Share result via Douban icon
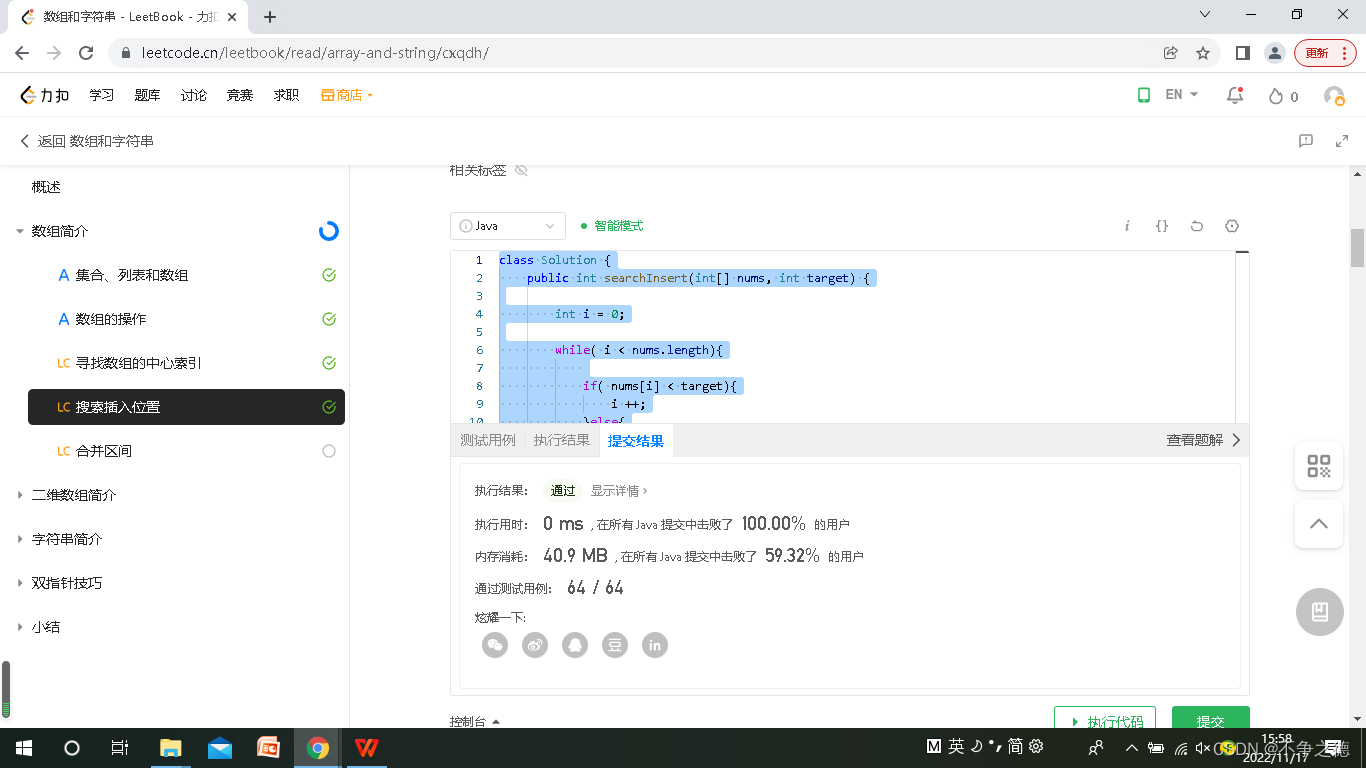Screen dimensions: 1366x768 (615, 645)
